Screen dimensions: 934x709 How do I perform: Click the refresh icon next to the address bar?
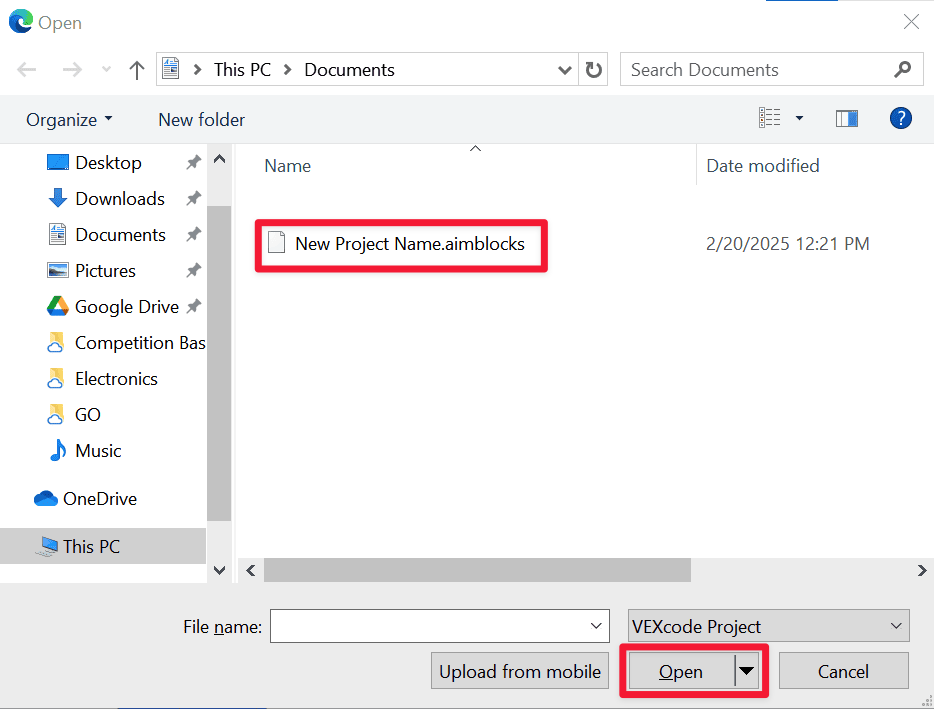click(x=593, y=69)
